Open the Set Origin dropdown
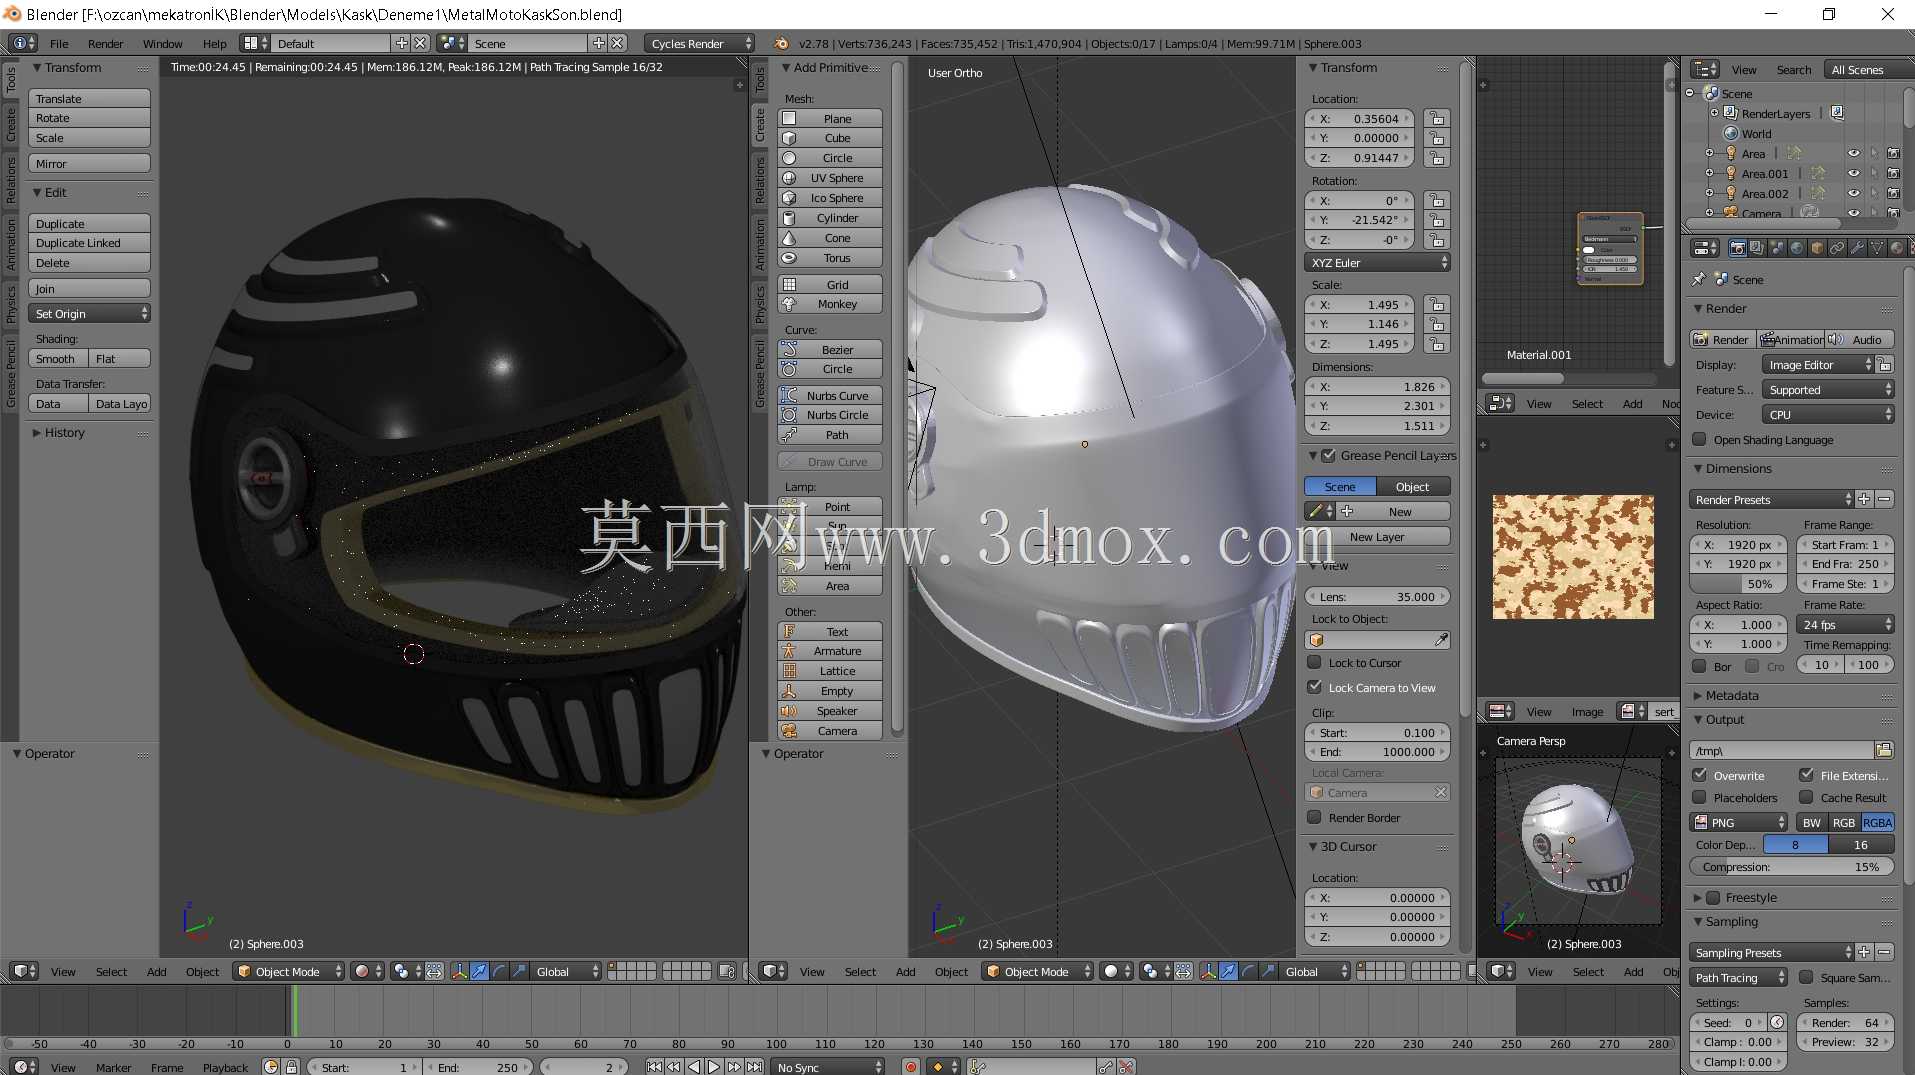 (89, 314)
